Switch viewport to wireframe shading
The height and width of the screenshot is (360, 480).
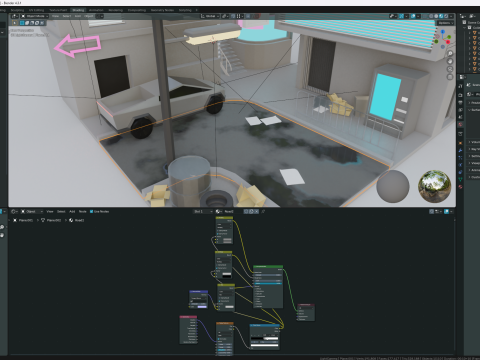tap(431, 16)
